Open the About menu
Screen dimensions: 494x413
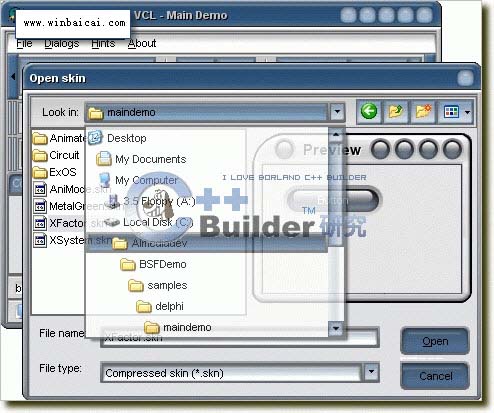tap(142, 43)
